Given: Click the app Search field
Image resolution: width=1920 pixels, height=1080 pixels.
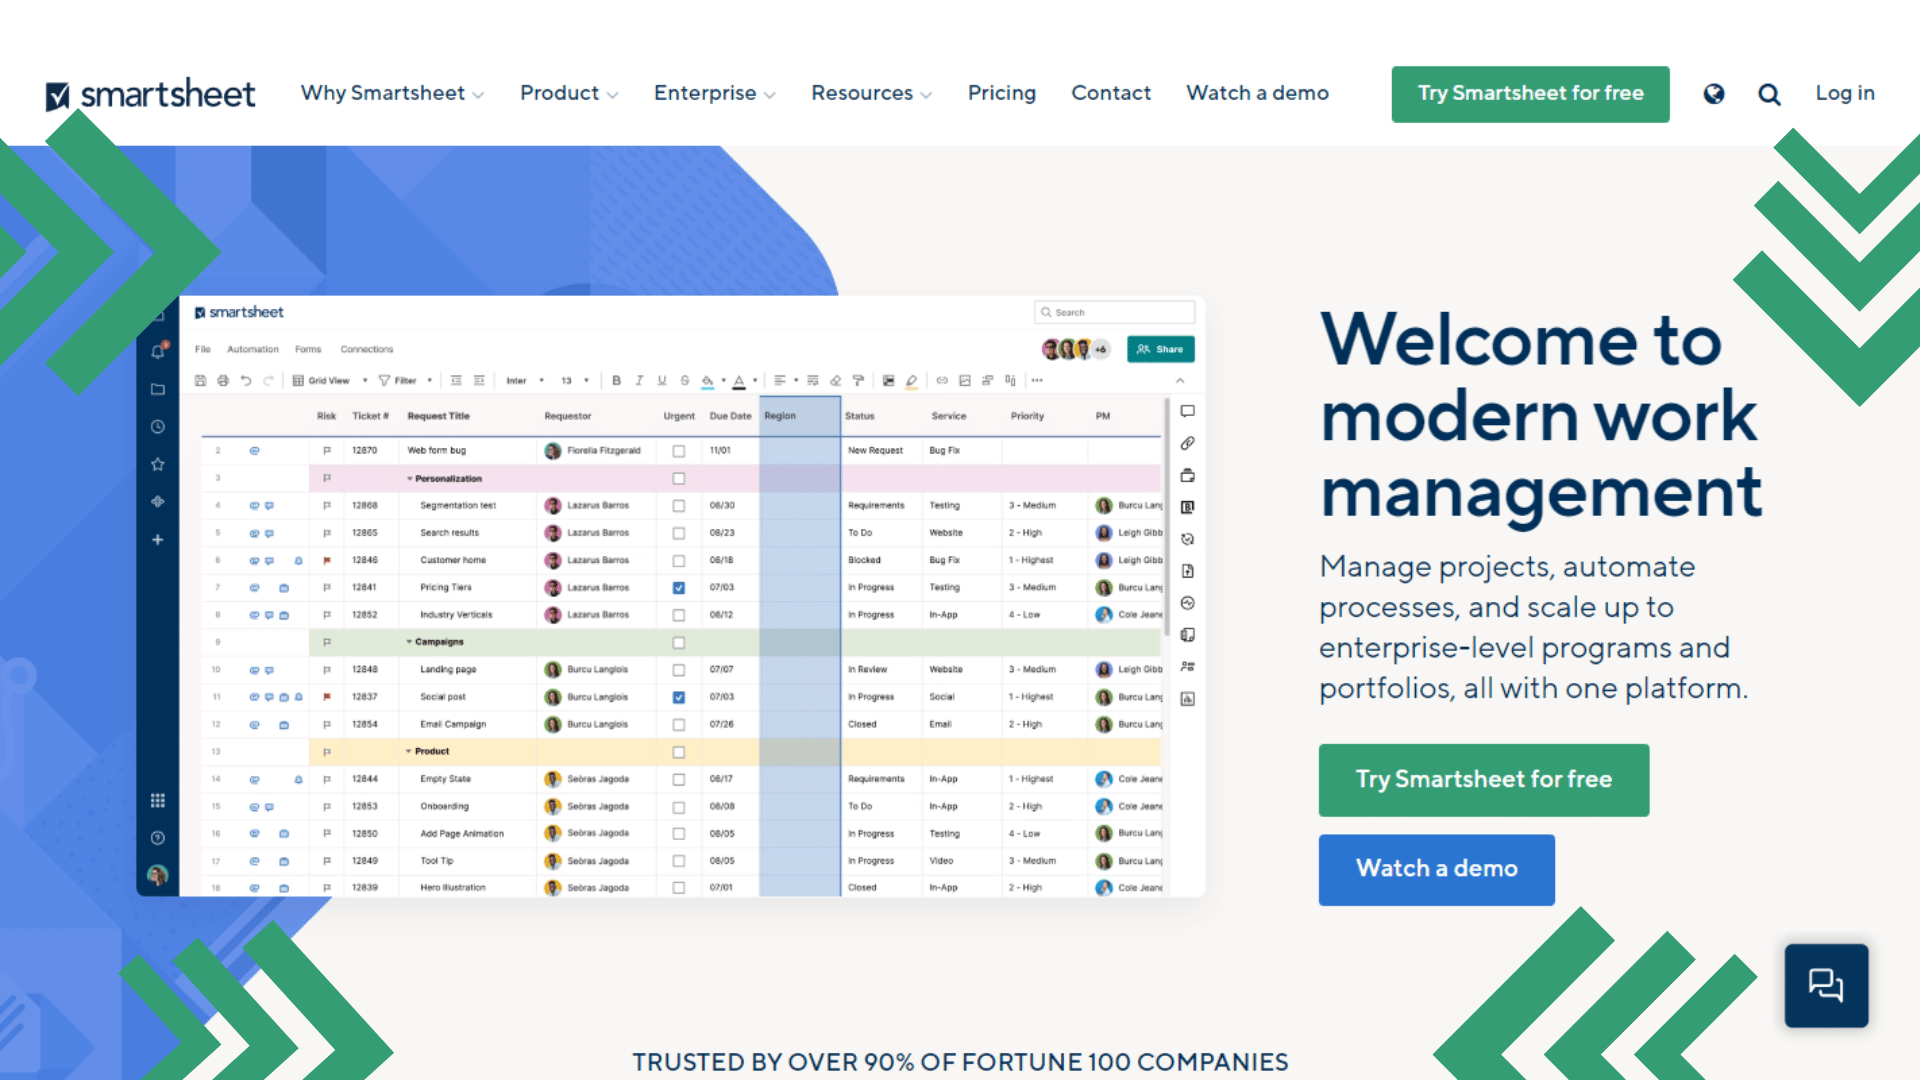Looking at the screenshot, I should [1114, 312].
